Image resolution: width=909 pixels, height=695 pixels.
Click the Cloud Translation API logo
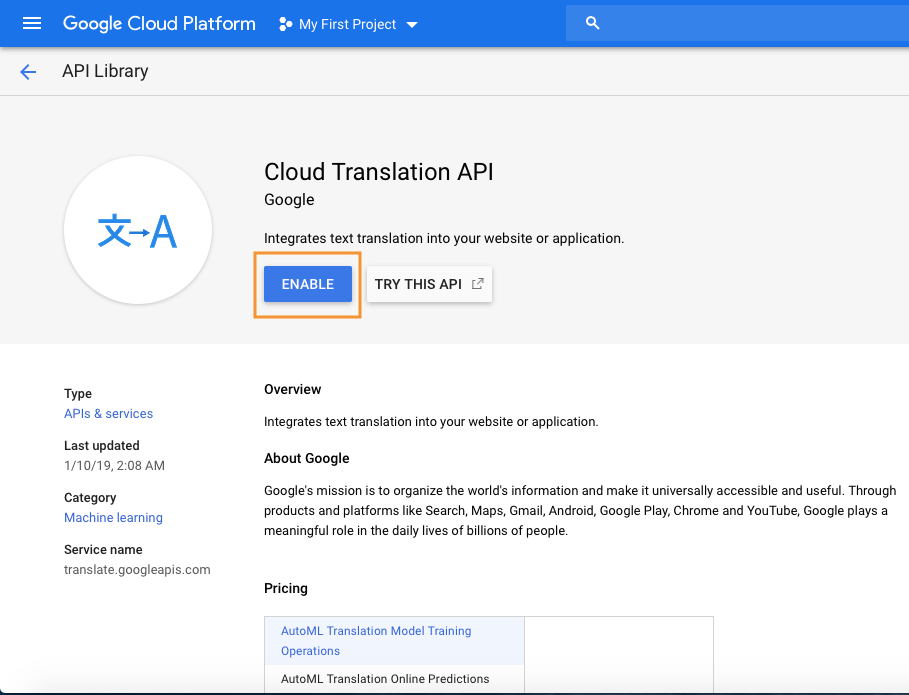coord(138,230)
